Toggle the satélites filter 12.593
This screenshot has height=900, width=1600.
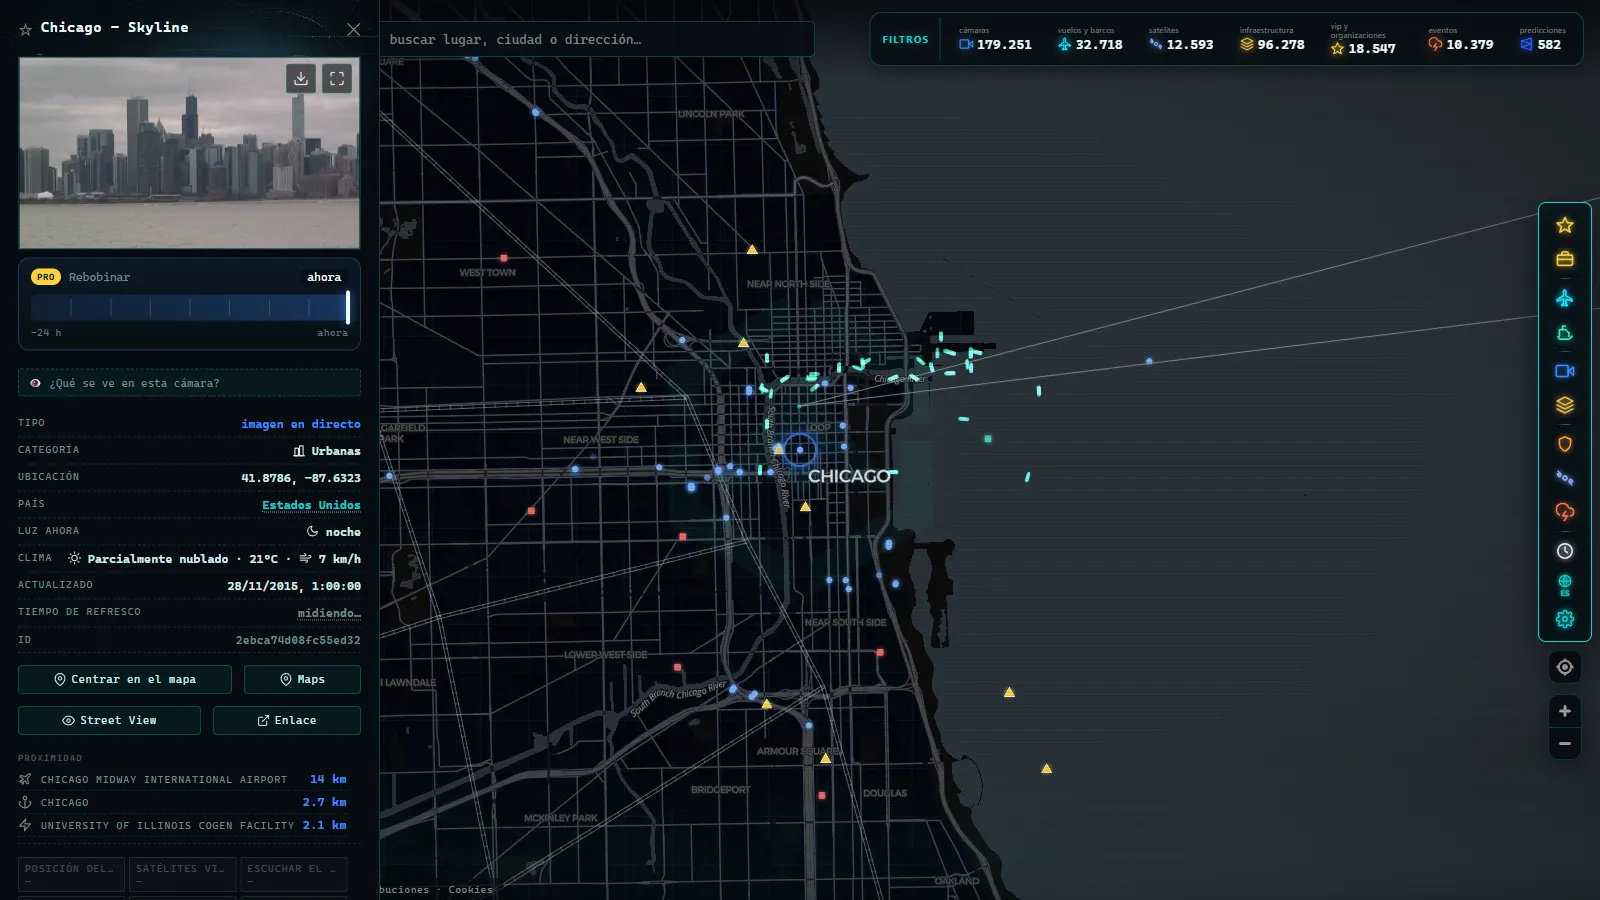tap(1181, 40)
